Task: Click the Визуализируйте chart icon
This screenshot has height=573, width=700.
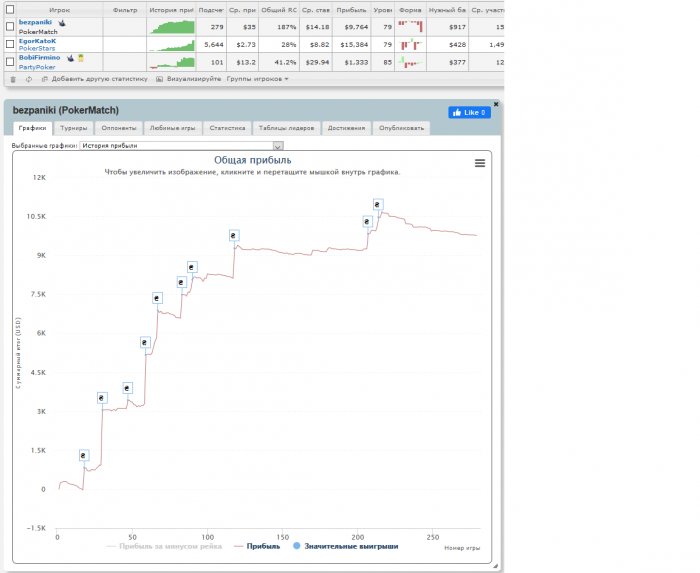Action: 160,78
